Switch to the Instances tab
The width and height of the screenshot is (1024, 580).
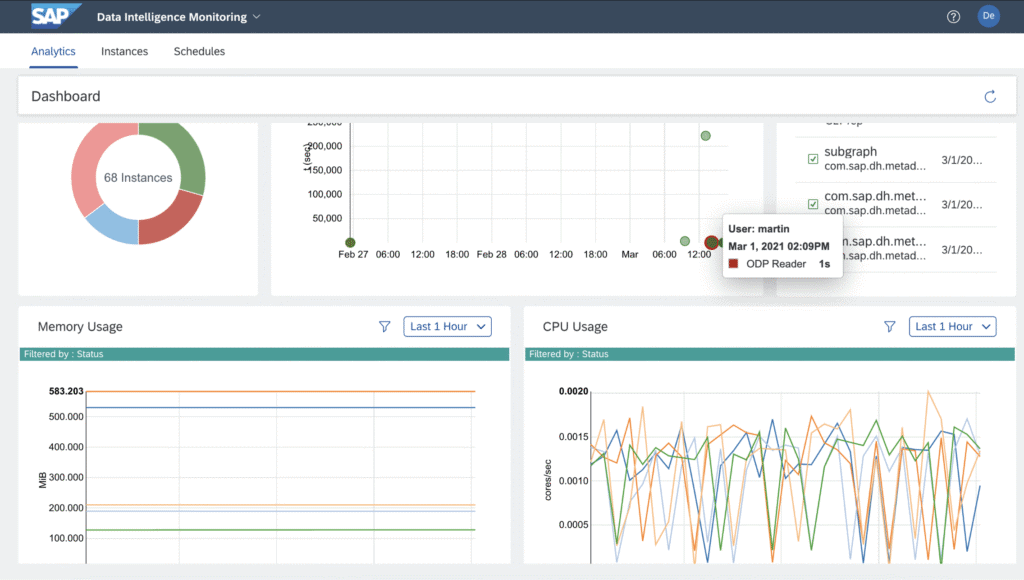point(124,51)
